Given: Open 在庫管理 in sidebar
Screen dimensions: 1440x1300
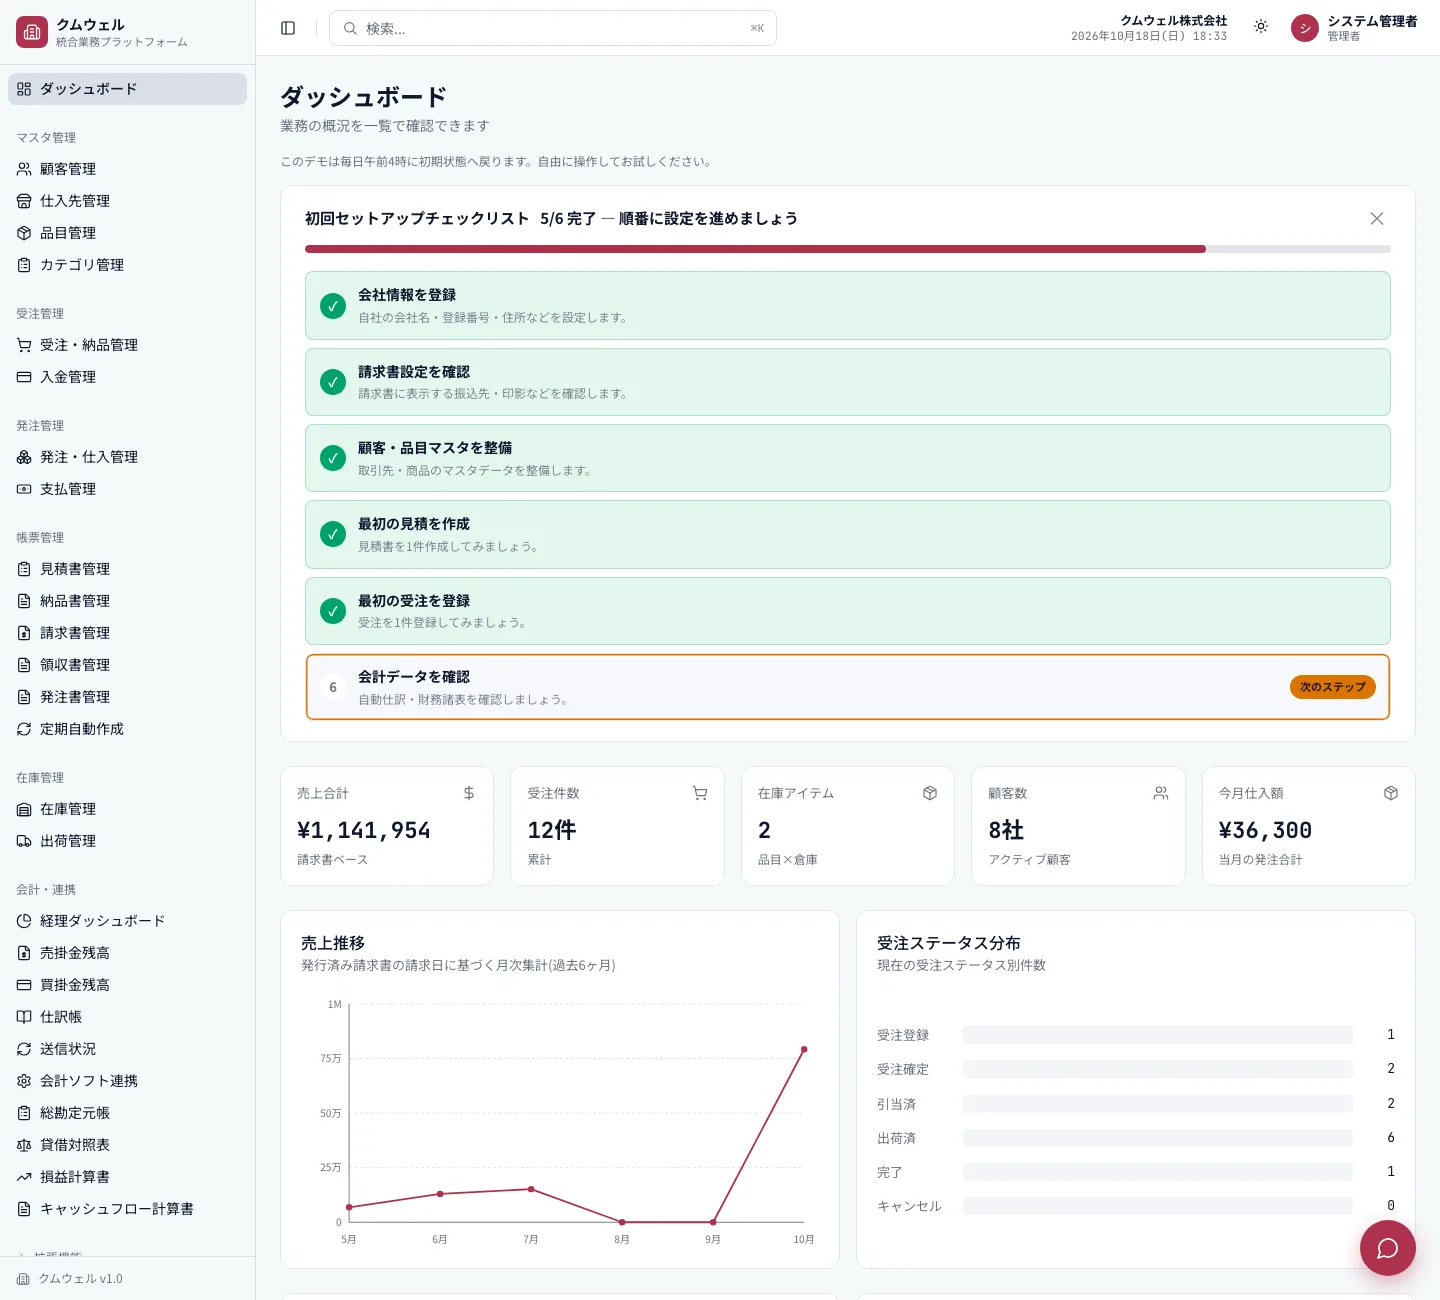Looking at the screenshot, I should [x=127, y=809].
